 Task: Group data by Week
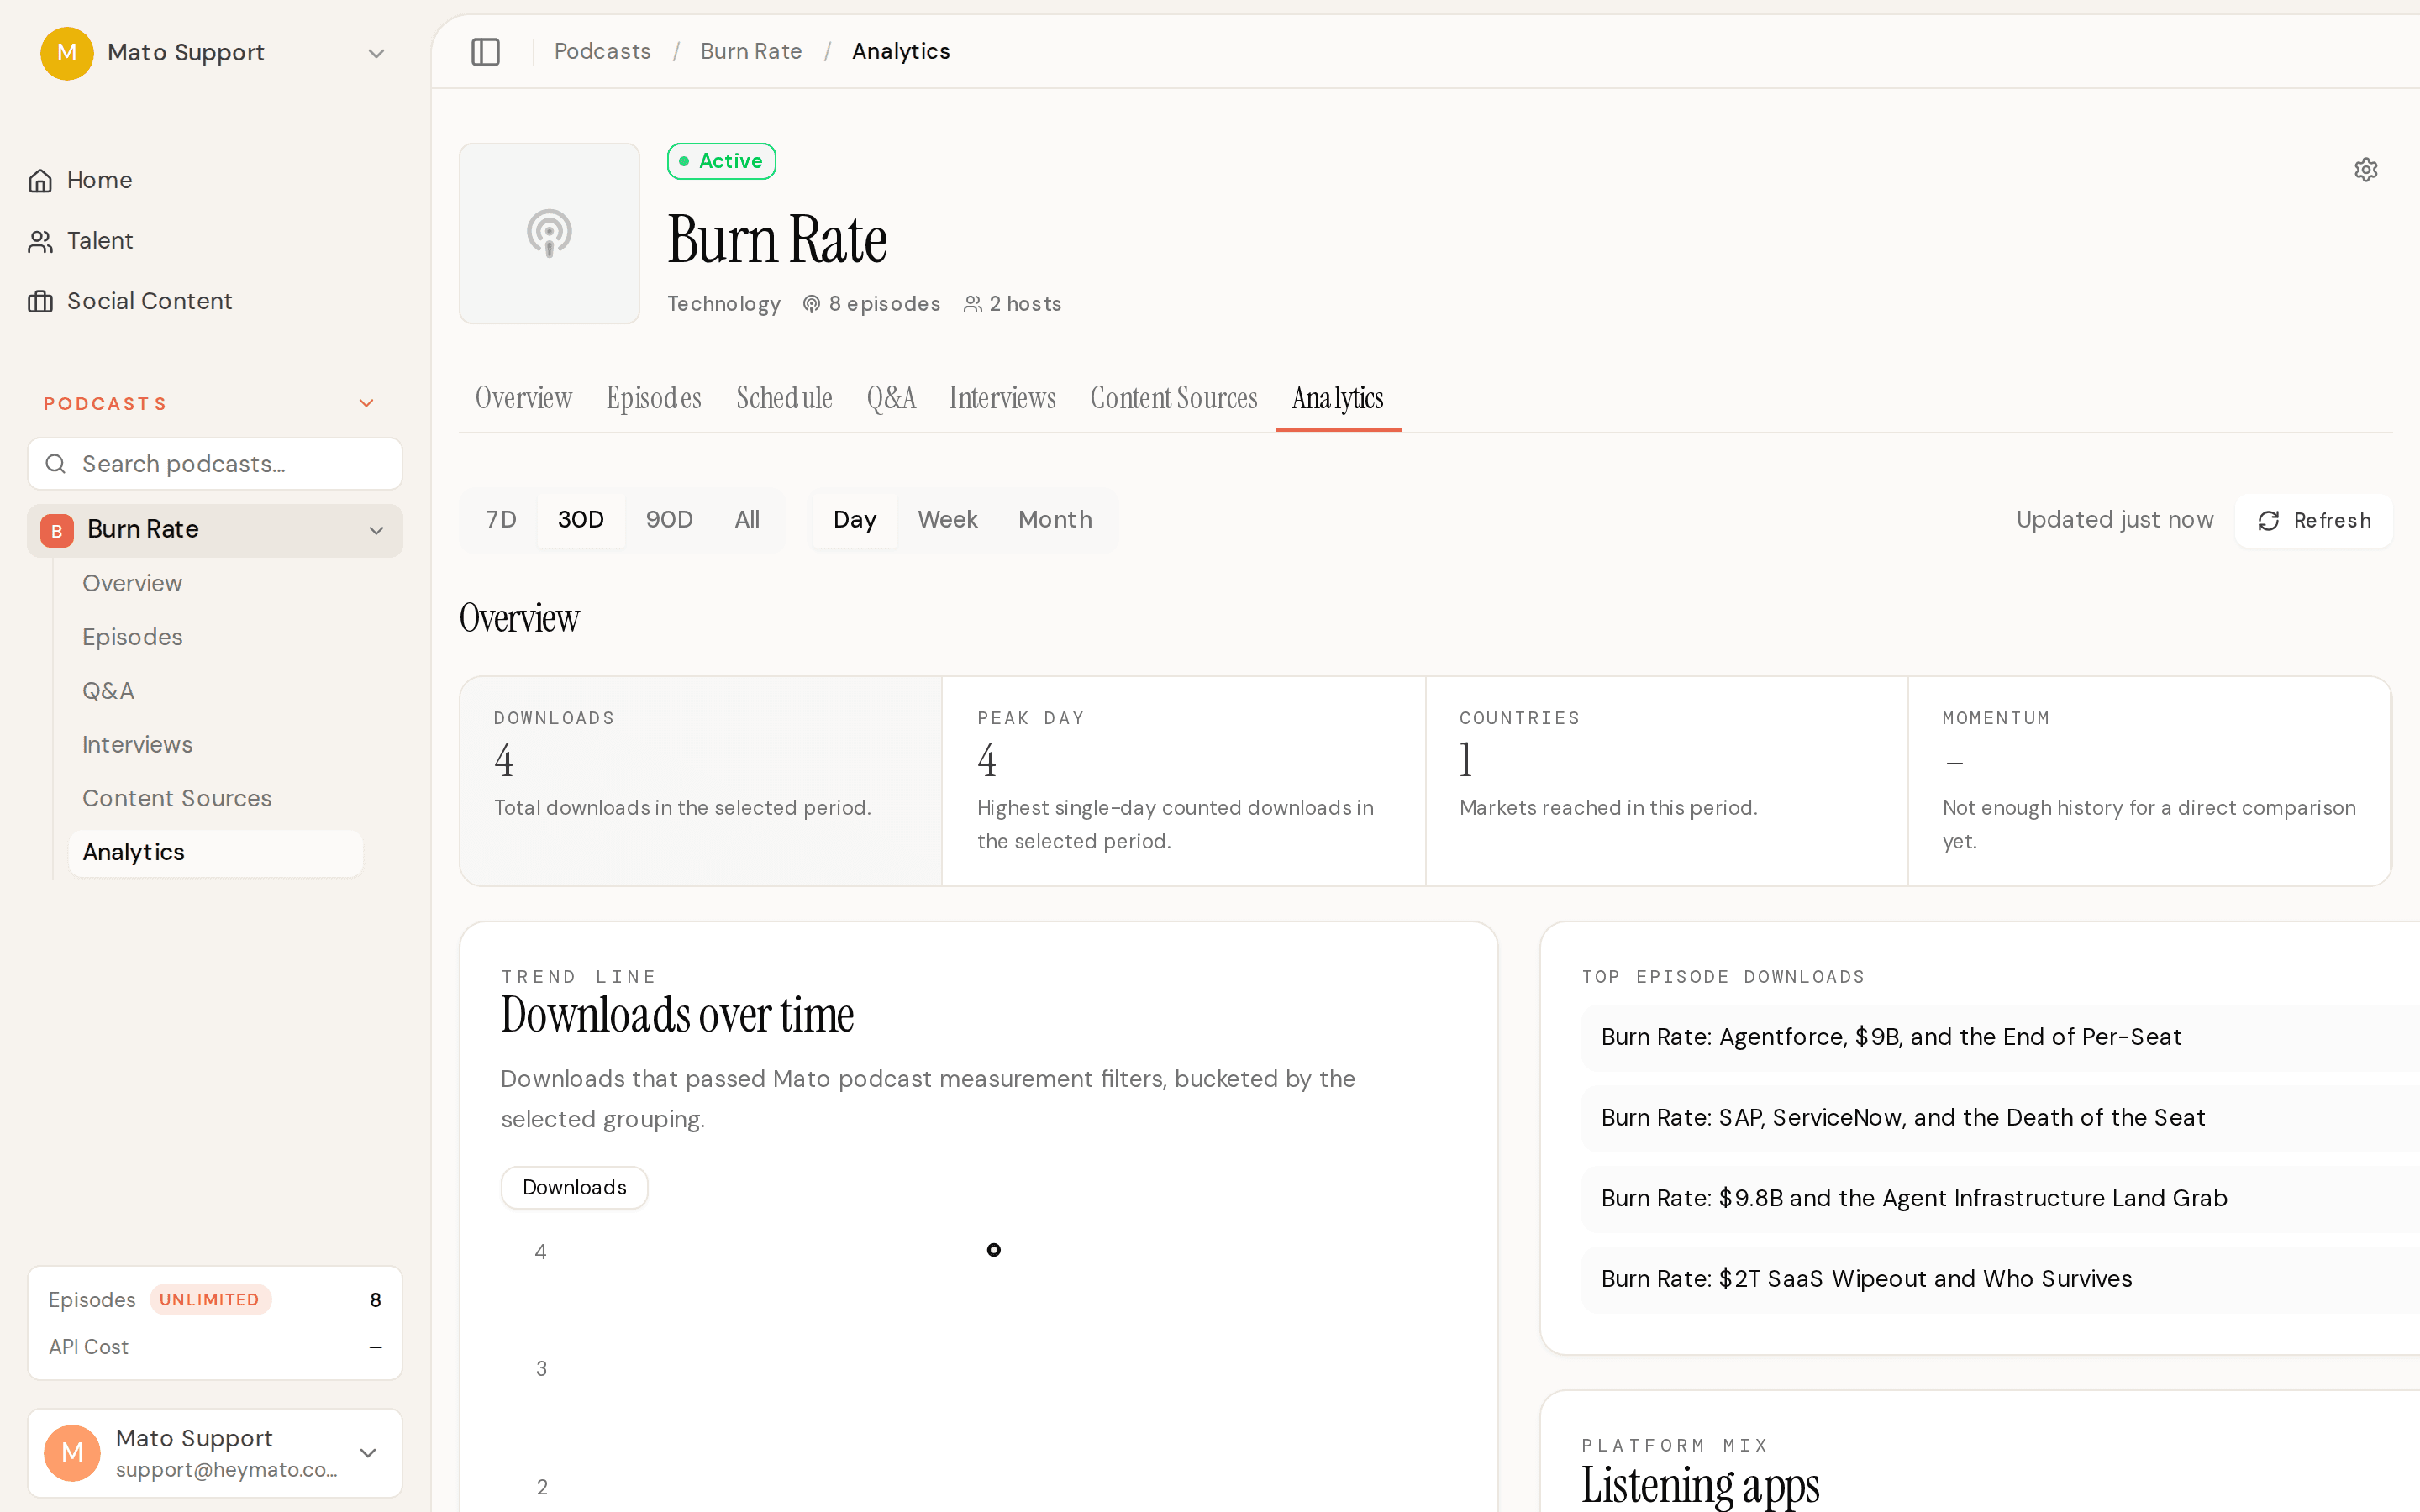pos(948,520)
